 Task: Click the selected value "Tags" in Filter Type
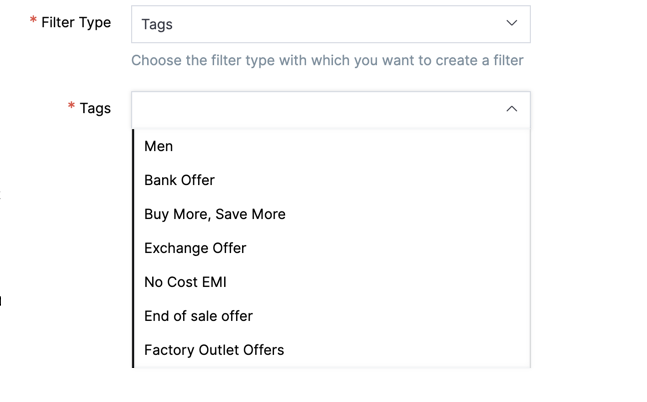coord(157,24)
